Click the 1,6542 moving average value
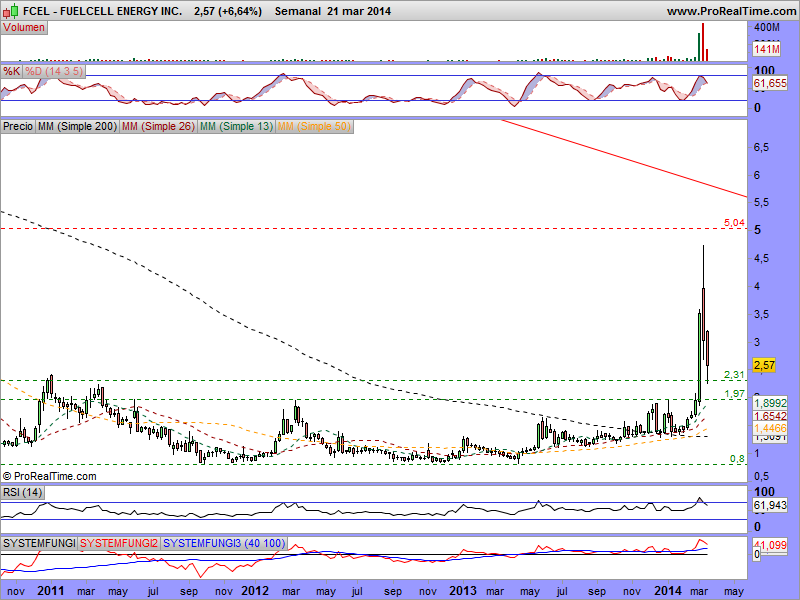 pos(770,416)
